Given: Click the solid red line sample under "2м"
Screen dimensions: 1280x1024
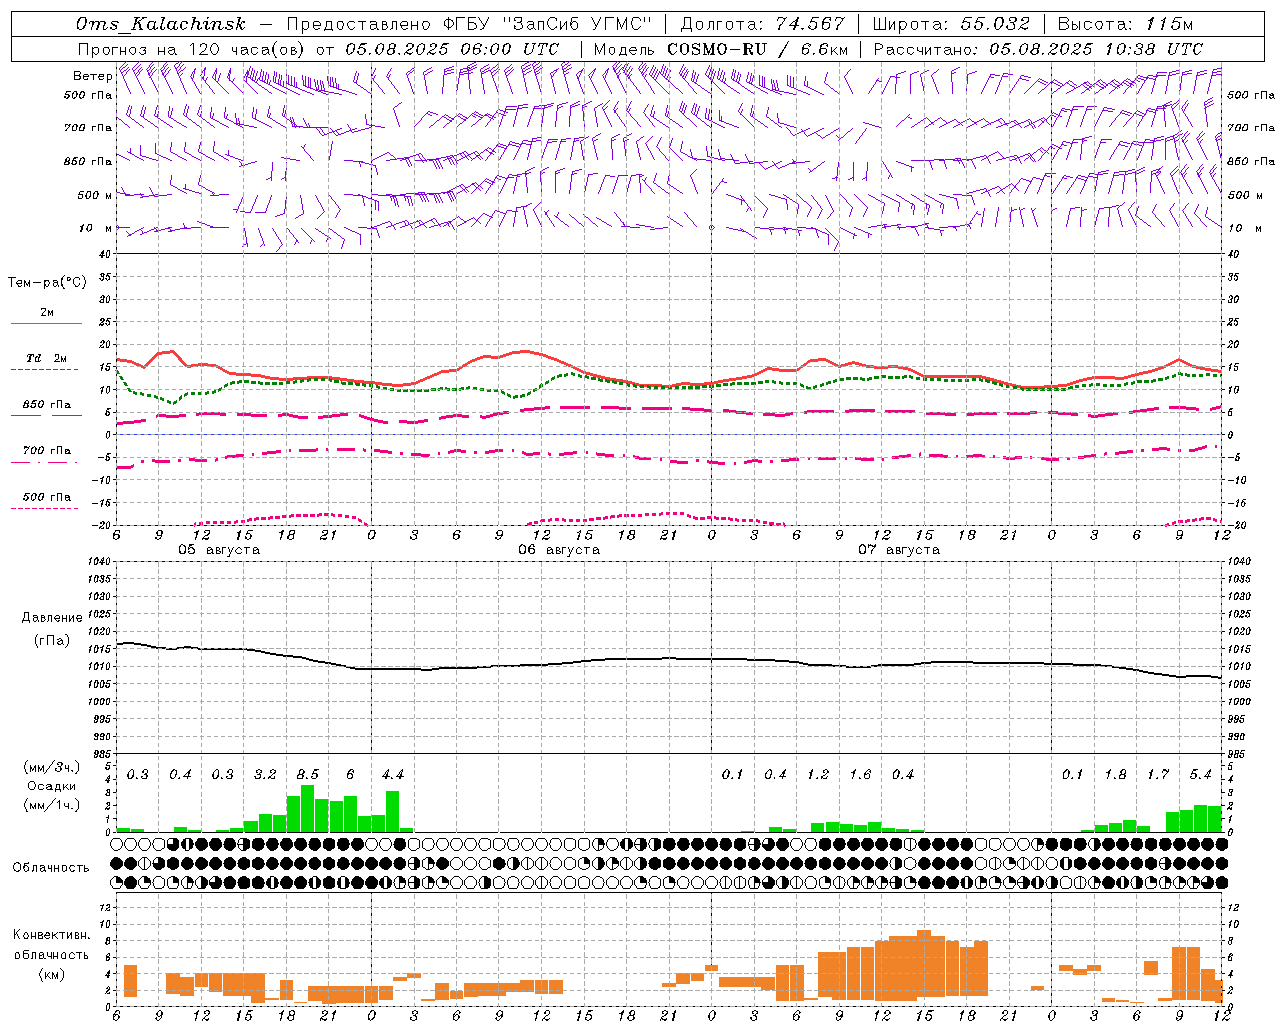Looking at the screenshot, I should 46,323.
